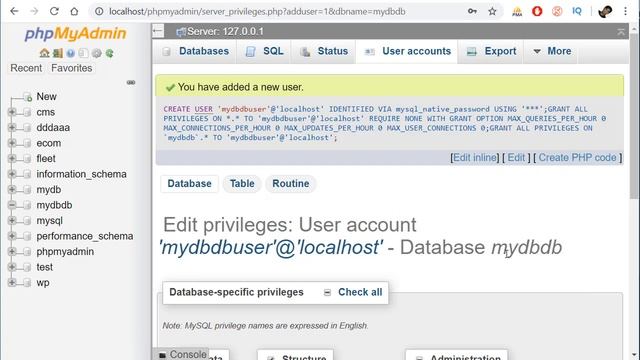Bookmark this page with star icon
640x360 pixels.
492,11
